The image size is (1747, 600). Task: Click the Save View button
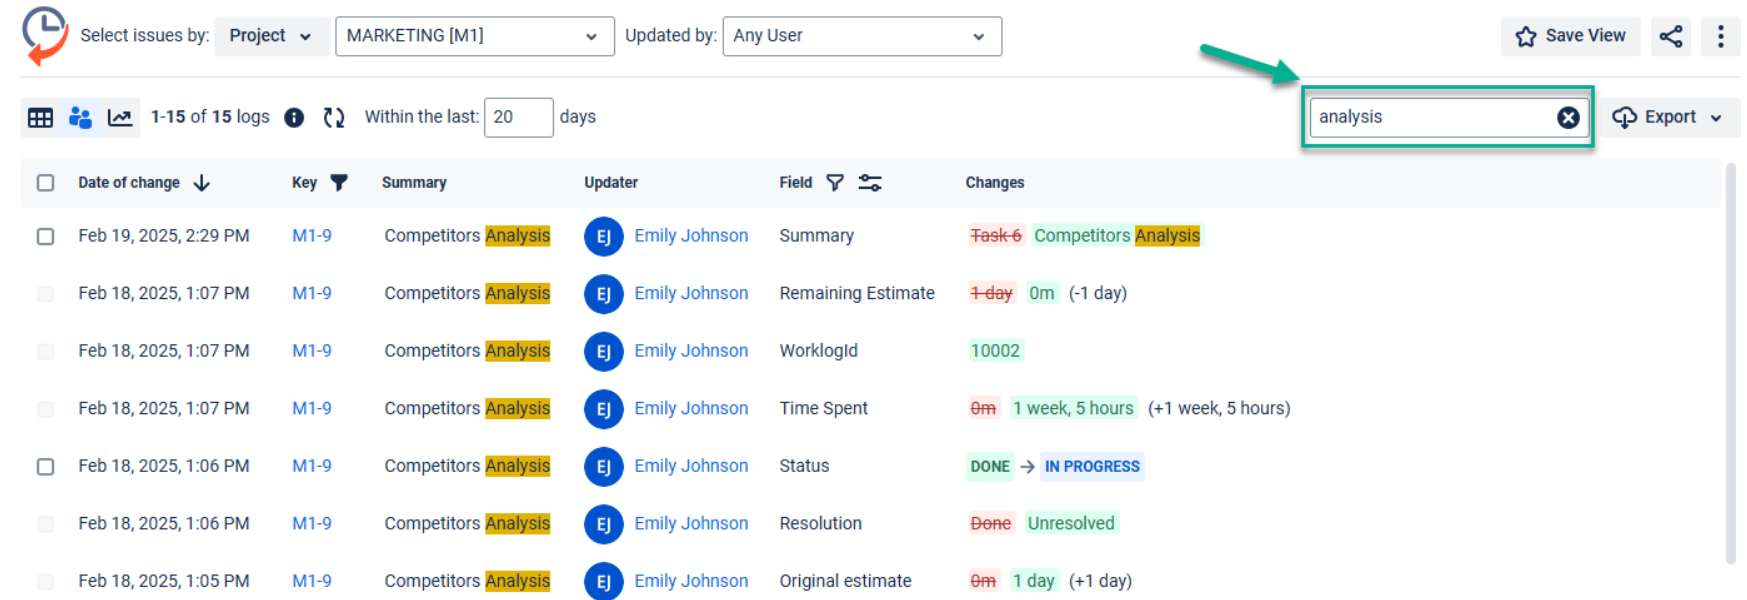coord(1570,36)
